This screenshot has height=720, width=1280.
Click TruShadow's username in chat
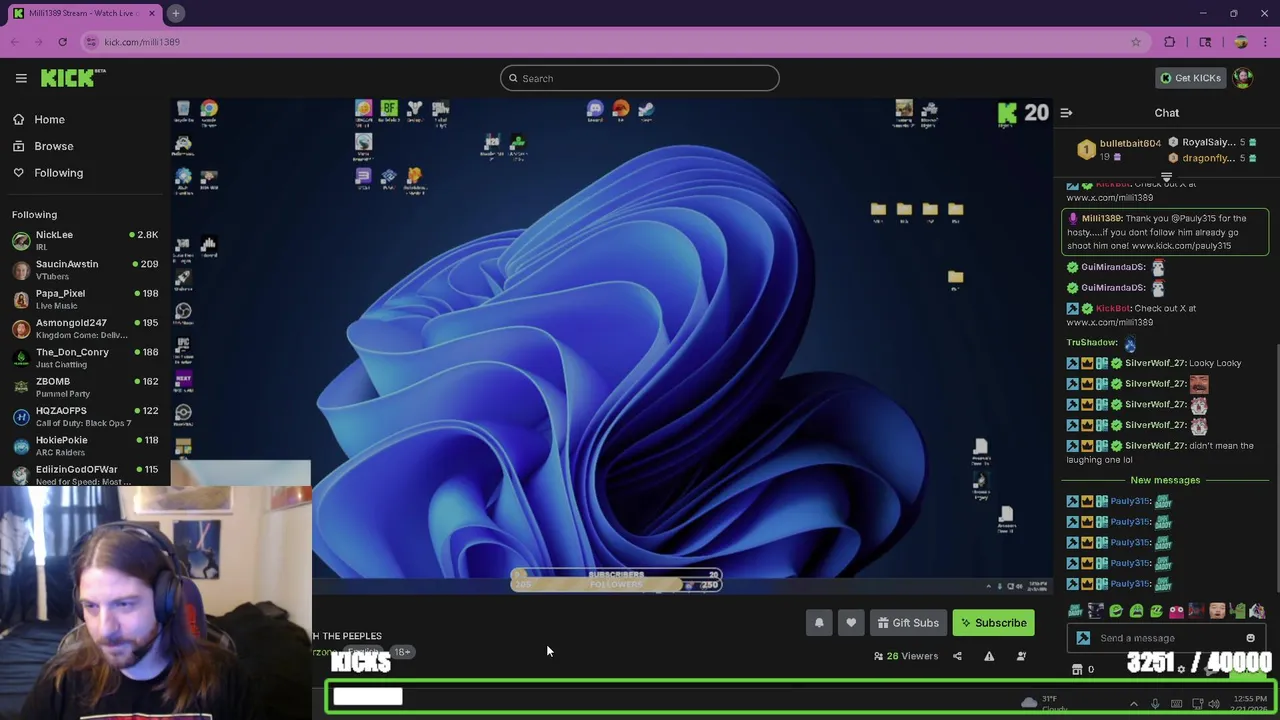[1092, 343]
